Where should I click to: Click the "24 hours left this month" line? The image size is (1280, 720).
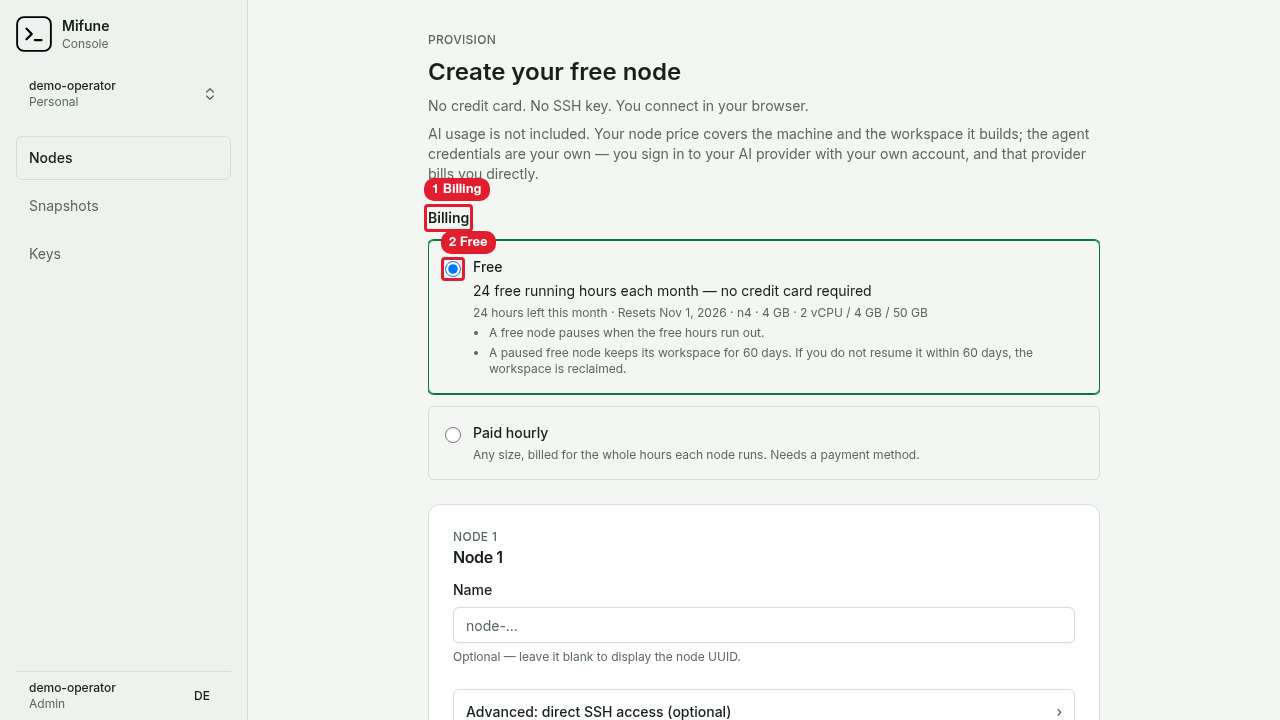point(700,313)
